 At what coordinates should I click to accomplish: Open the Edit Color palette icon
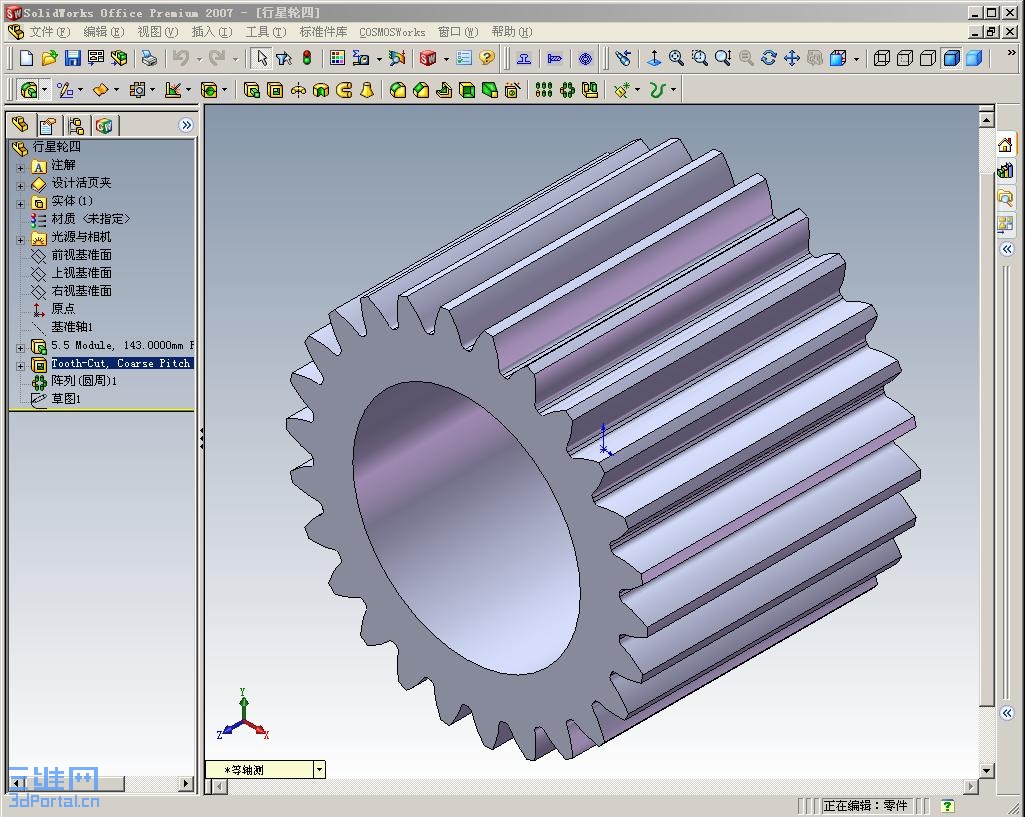(x=337, y=58)
